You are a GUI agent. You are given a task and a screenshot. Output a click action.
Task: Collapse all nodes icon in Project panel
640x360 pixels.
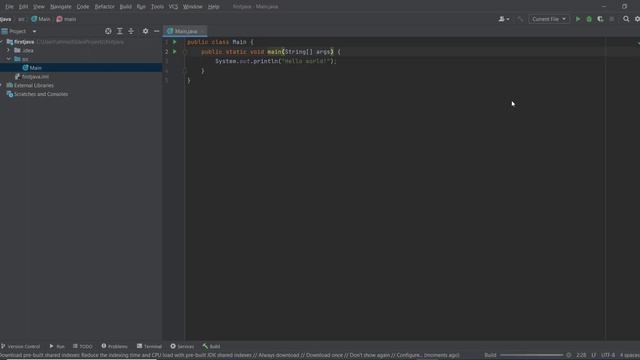pyautogui.click(x=131, y=31)
